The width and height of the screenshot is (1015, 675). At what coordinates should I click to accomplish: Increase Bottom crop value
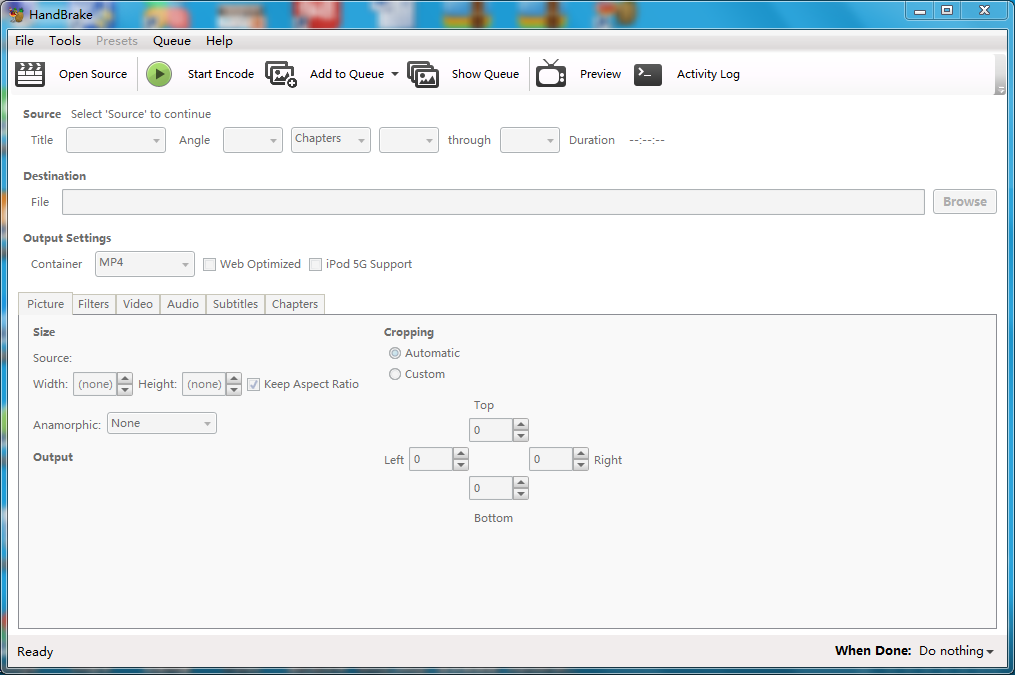coord(520,483)
